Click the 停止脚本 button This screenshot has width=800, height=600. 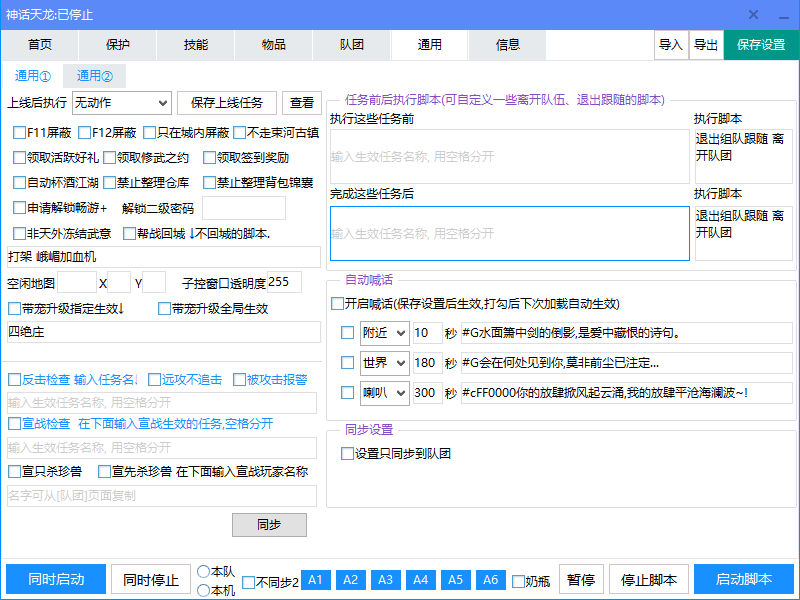click(649, 579)
